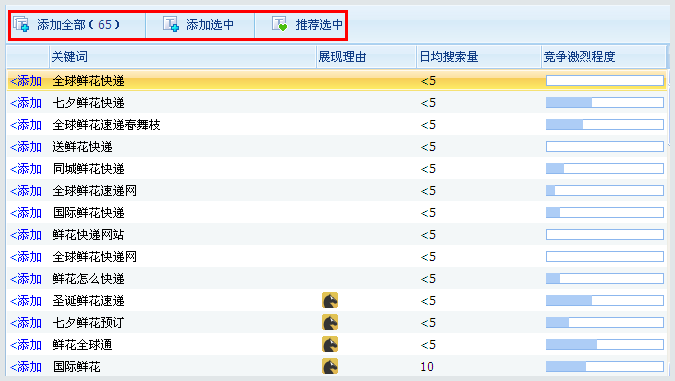
Task: Select the 全球鲜花速递春舞枝 keyword row
Action: (x=337, y=125)
